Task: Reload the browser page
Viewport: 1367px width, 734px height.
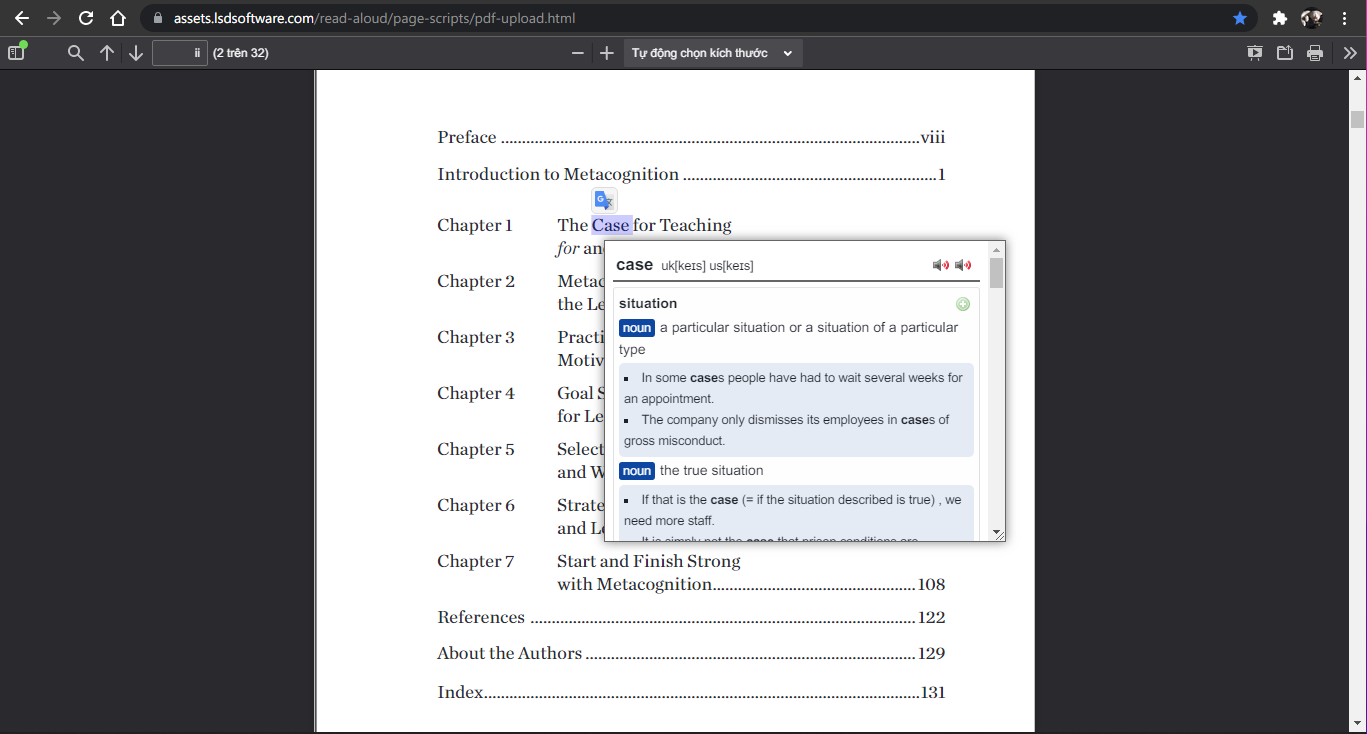Action: point(86,18)
